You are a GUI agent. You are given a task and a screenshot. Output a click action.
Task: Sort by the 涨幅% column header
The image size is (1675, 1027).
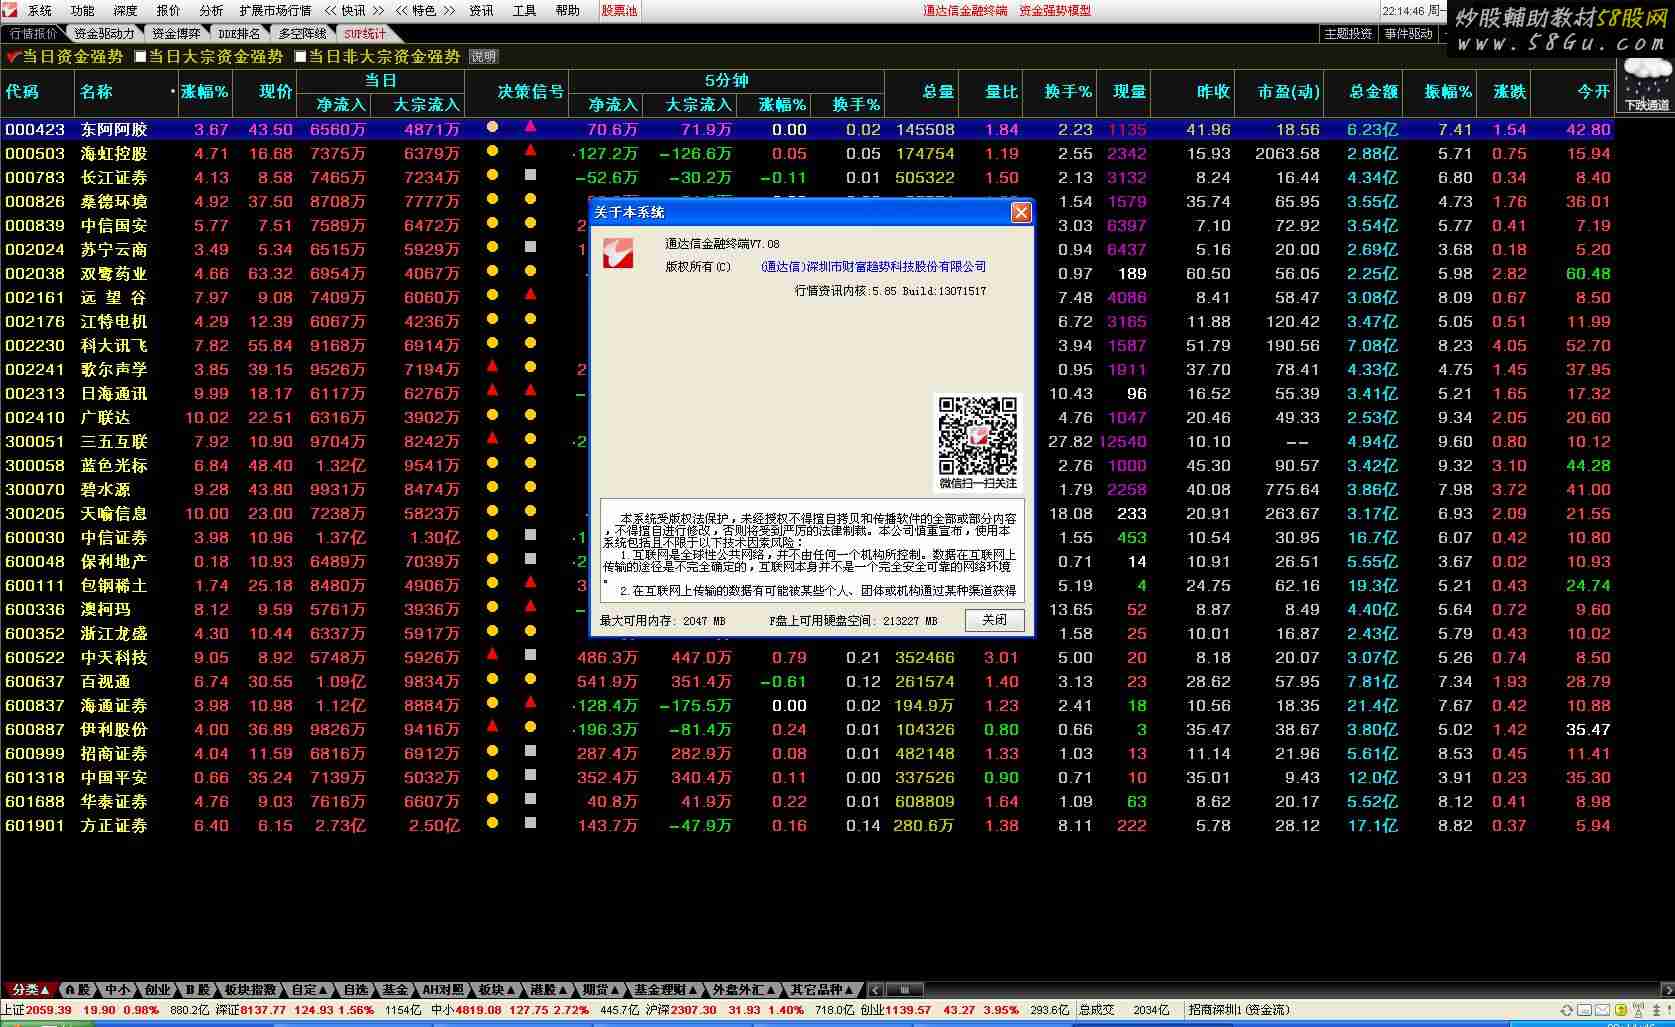pos(205,91)
